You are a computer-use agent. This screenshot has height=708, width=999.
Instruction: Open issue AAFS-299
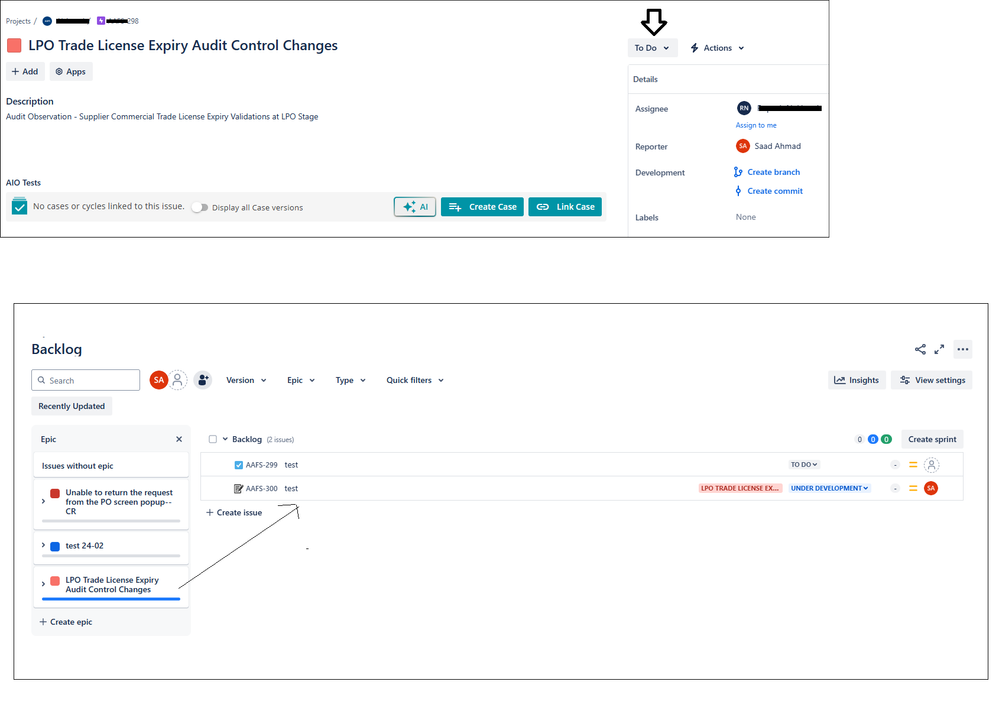click(262, 465)
